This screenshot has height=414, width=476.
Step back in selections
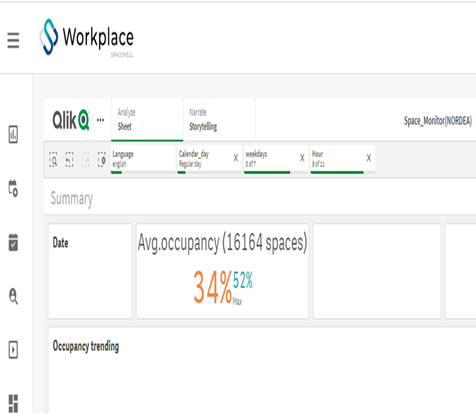[x=69, y=159]
